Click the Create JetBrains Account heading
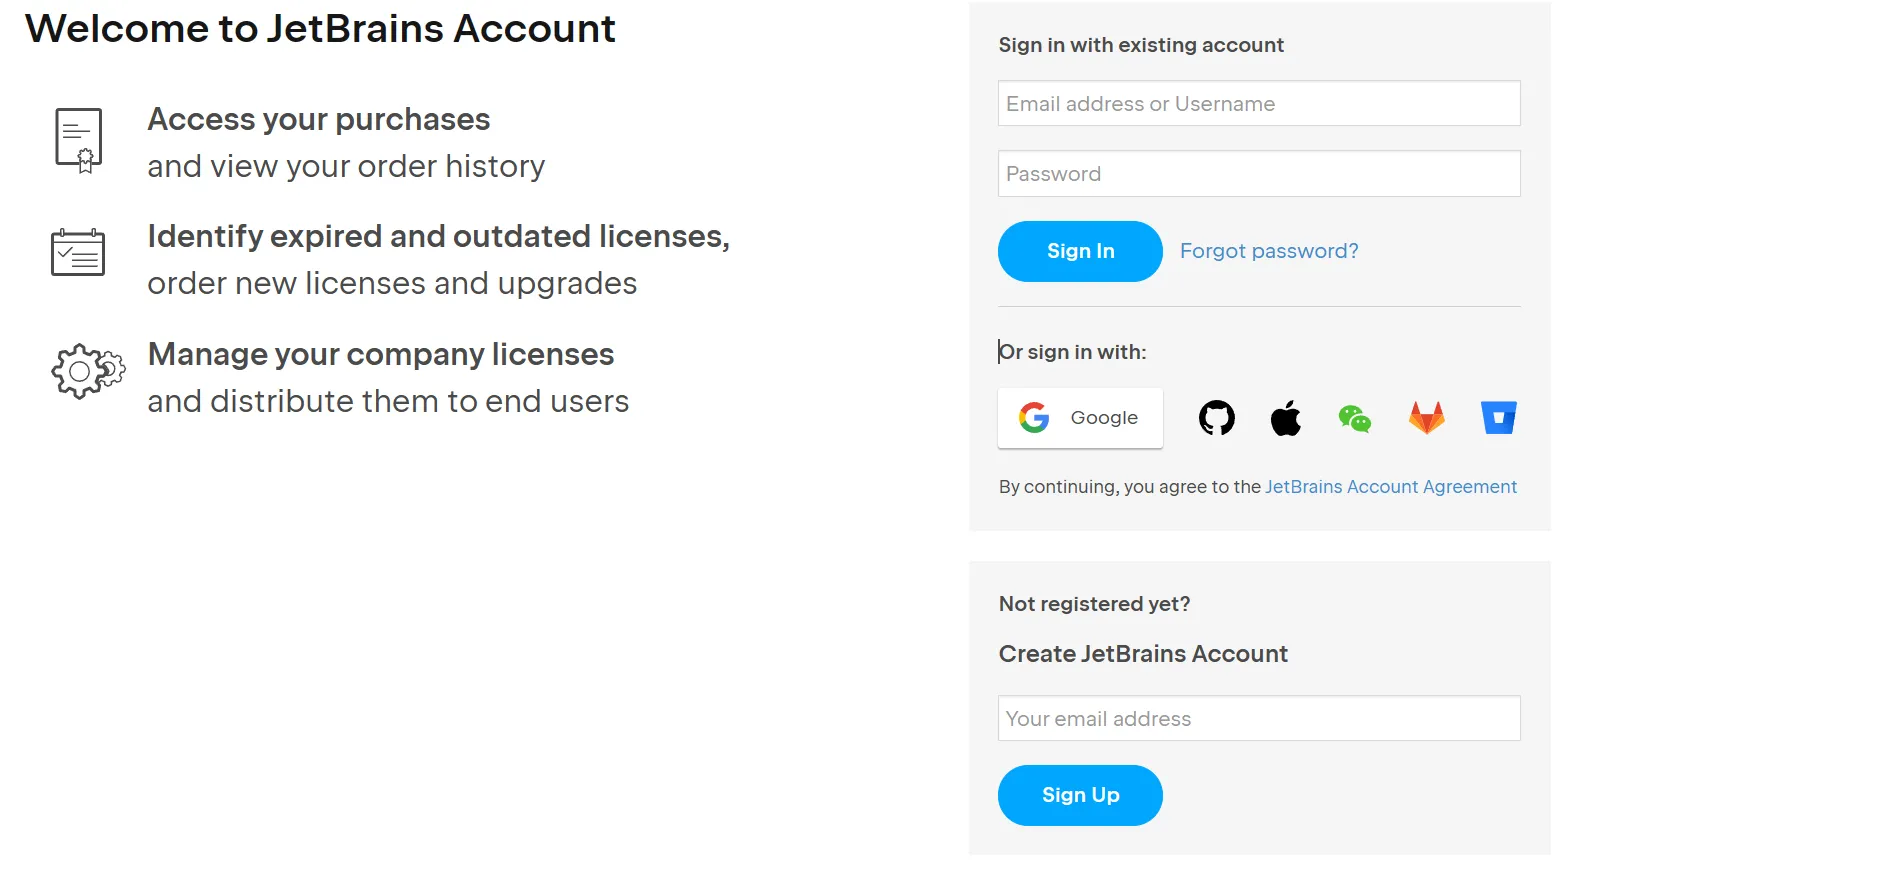Image resolution: width=1890 pixels, height=885 pixels. pyautogui.click(x=1142, y=654)
